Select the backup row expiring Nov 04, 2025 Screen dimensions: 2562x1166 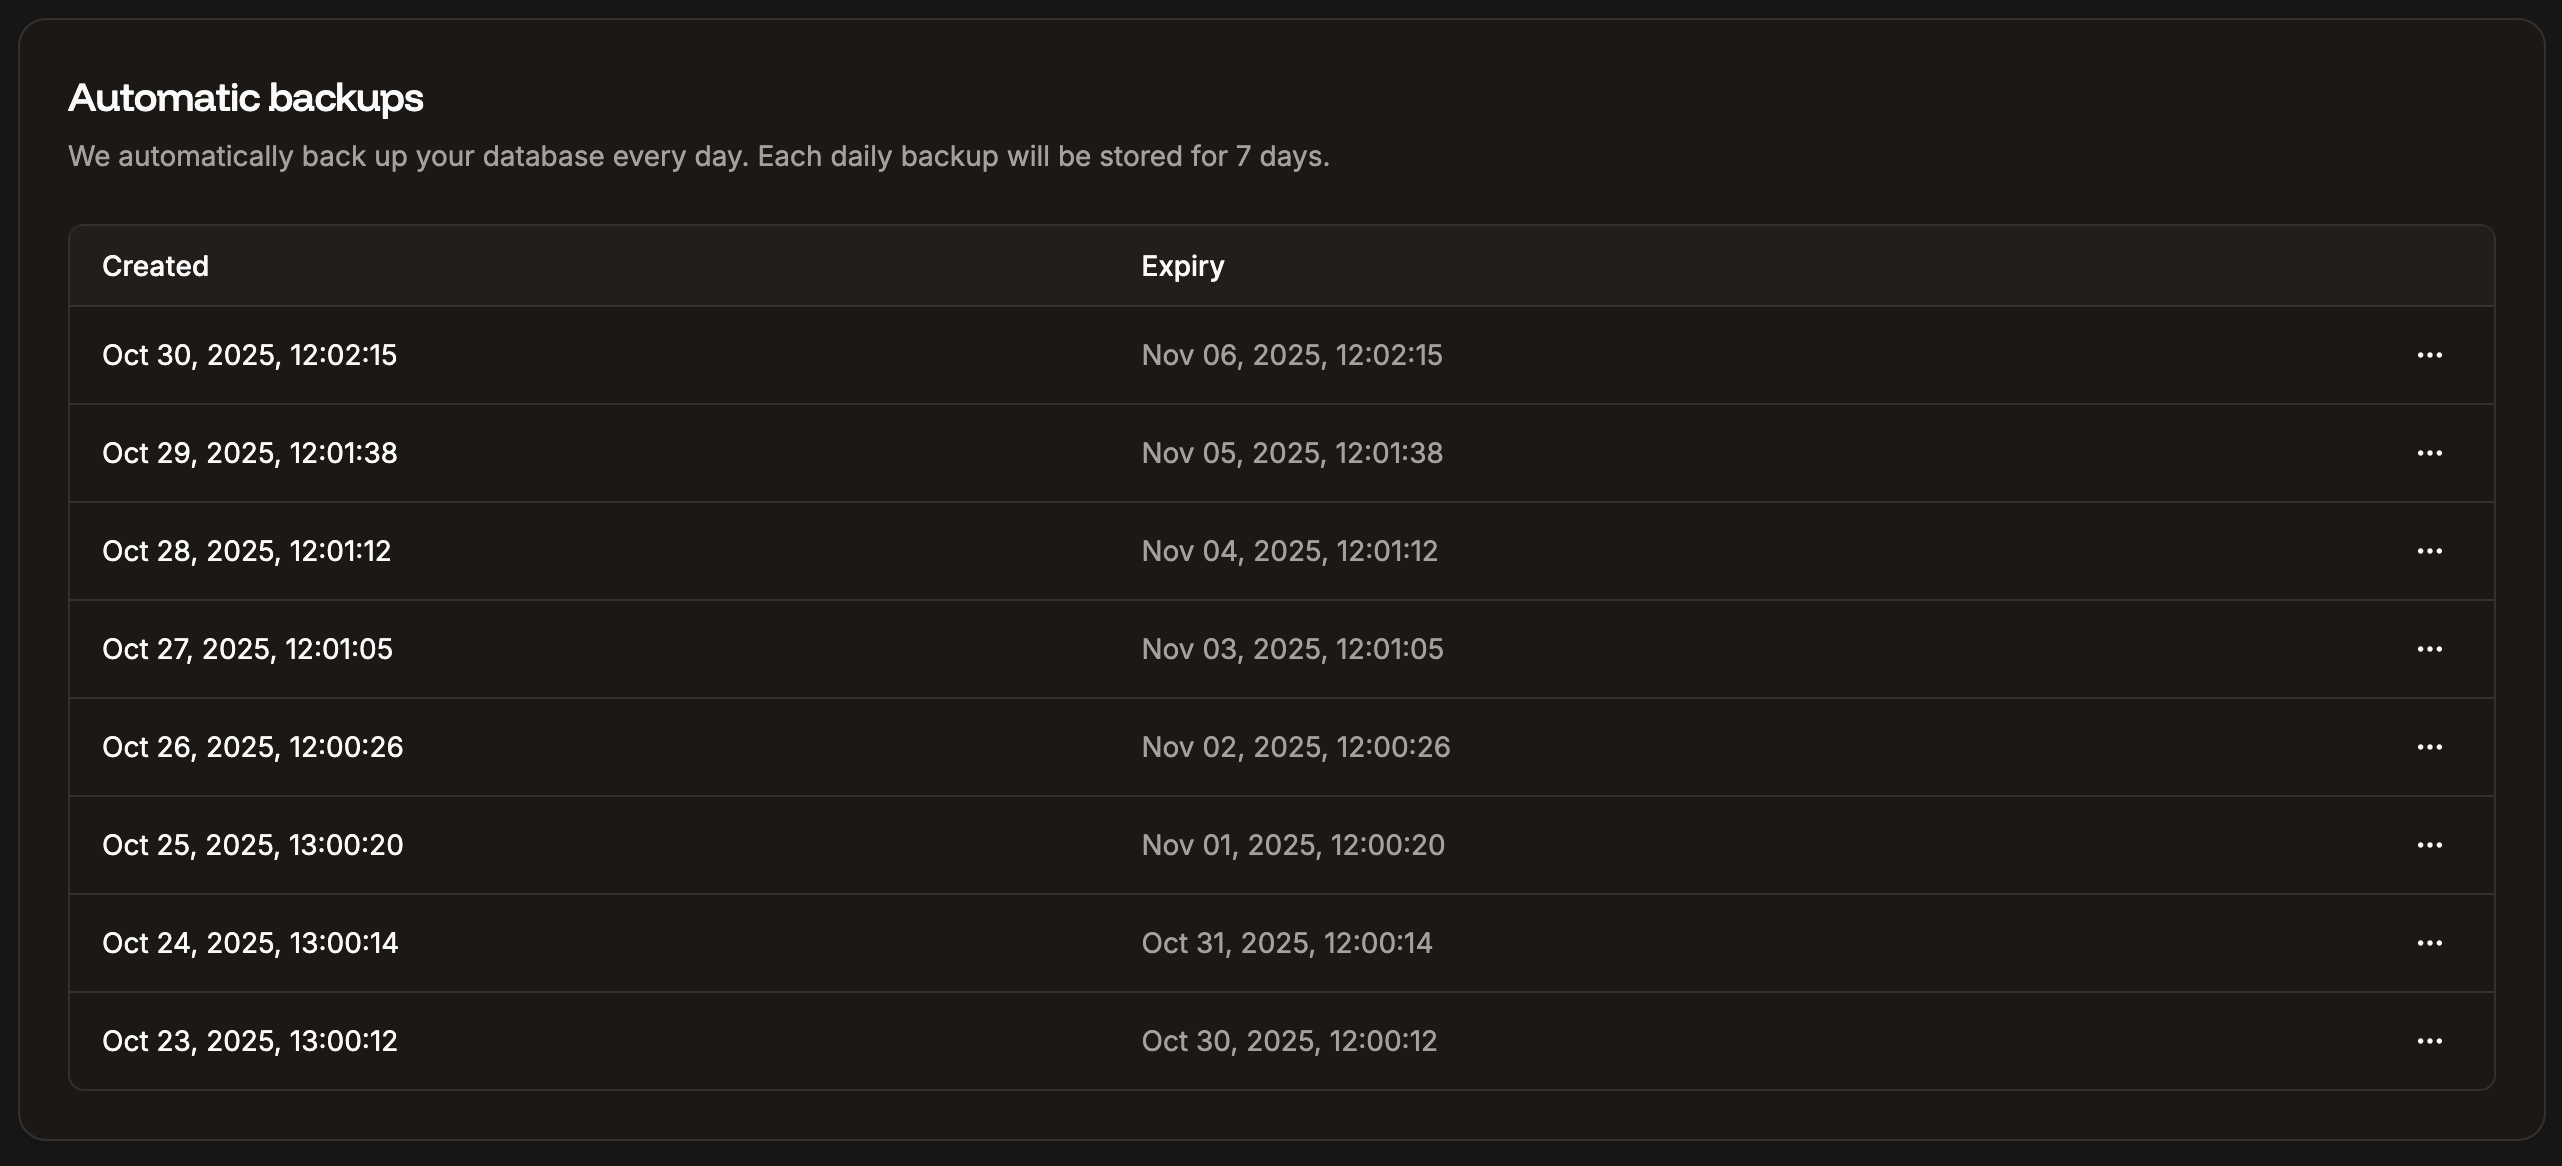coord(1289,550)
